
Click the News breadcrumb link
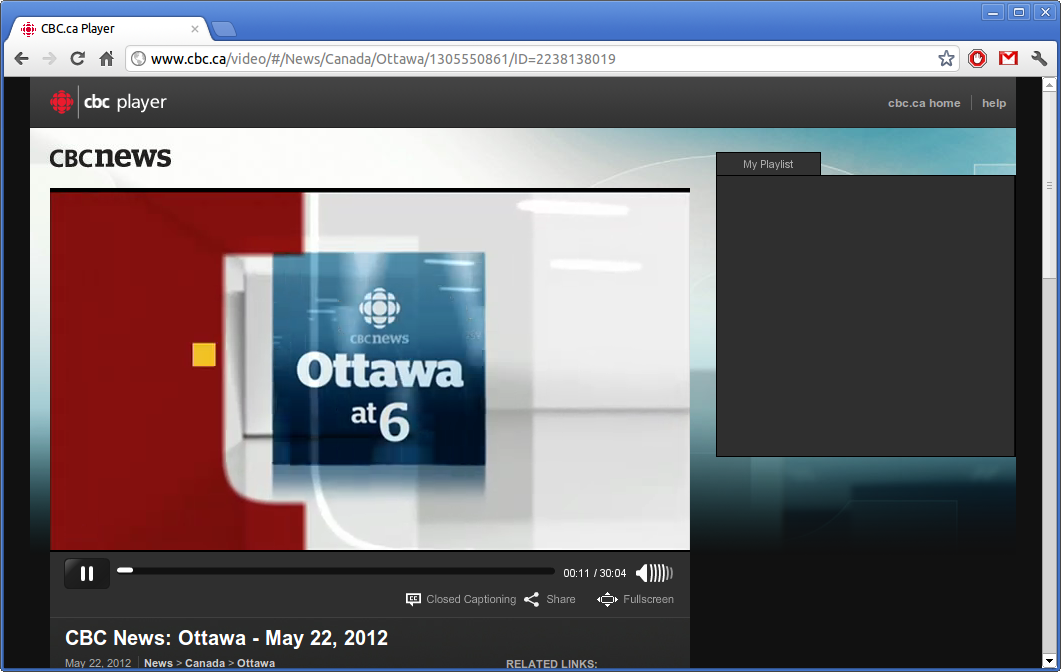click(x=158, y=663)
